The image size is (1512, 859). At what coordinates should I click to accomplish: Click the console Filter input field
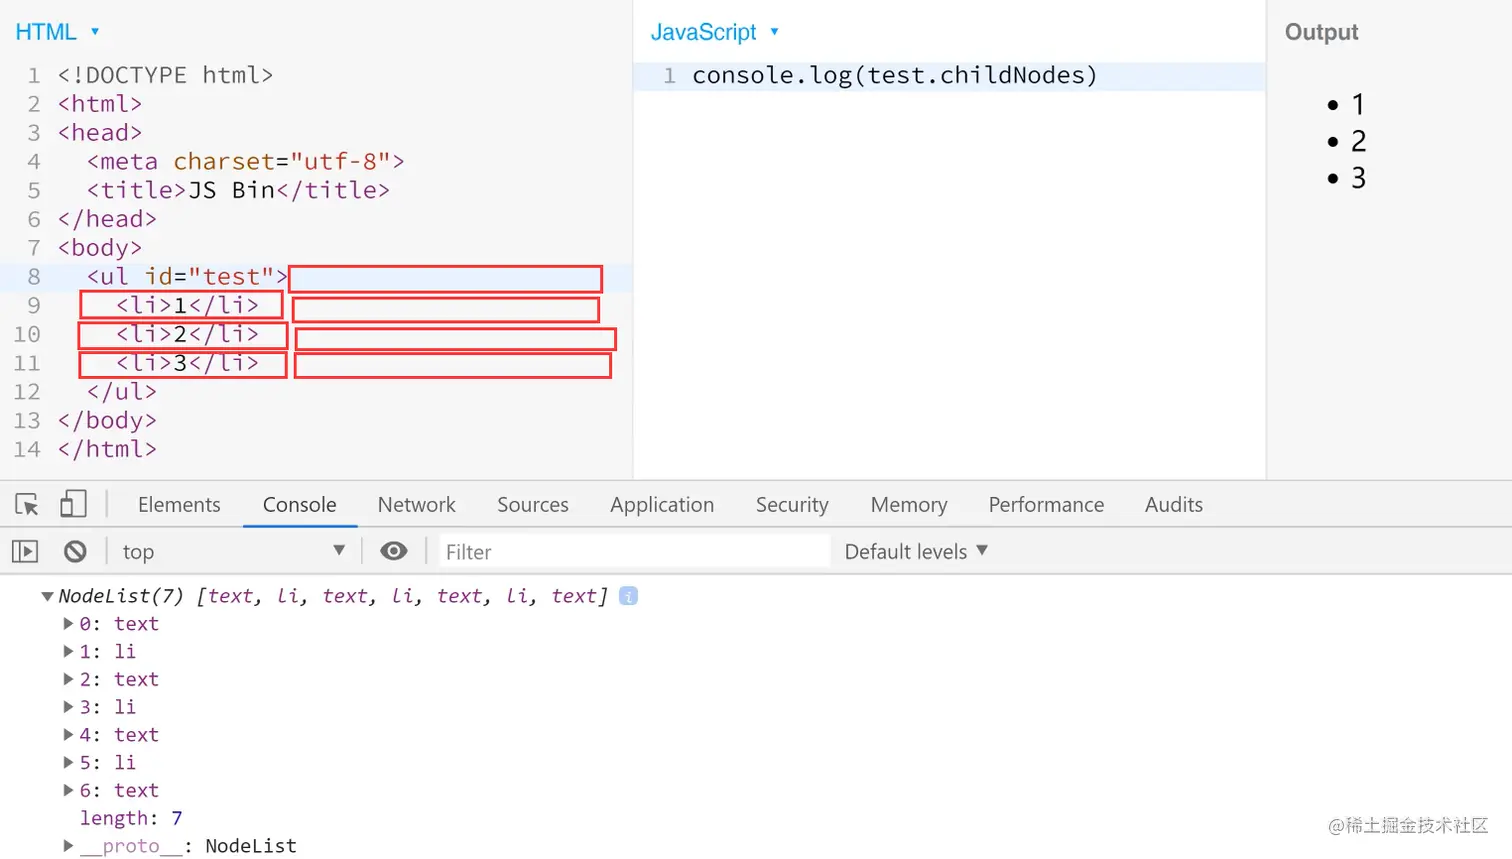point(634,551)
